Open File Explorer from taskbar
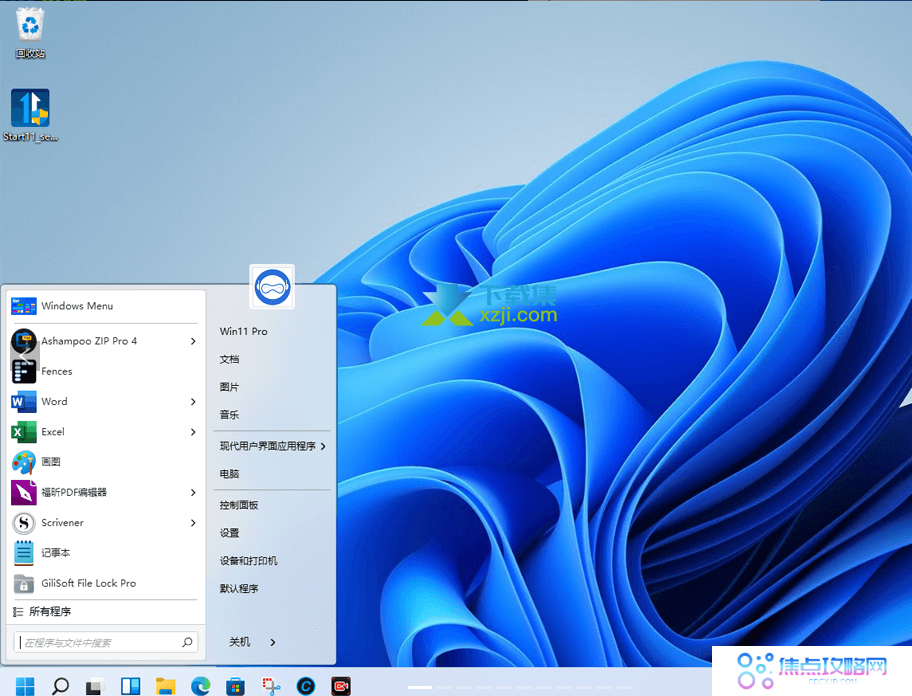912x696 pixels. tap(165, 687)
